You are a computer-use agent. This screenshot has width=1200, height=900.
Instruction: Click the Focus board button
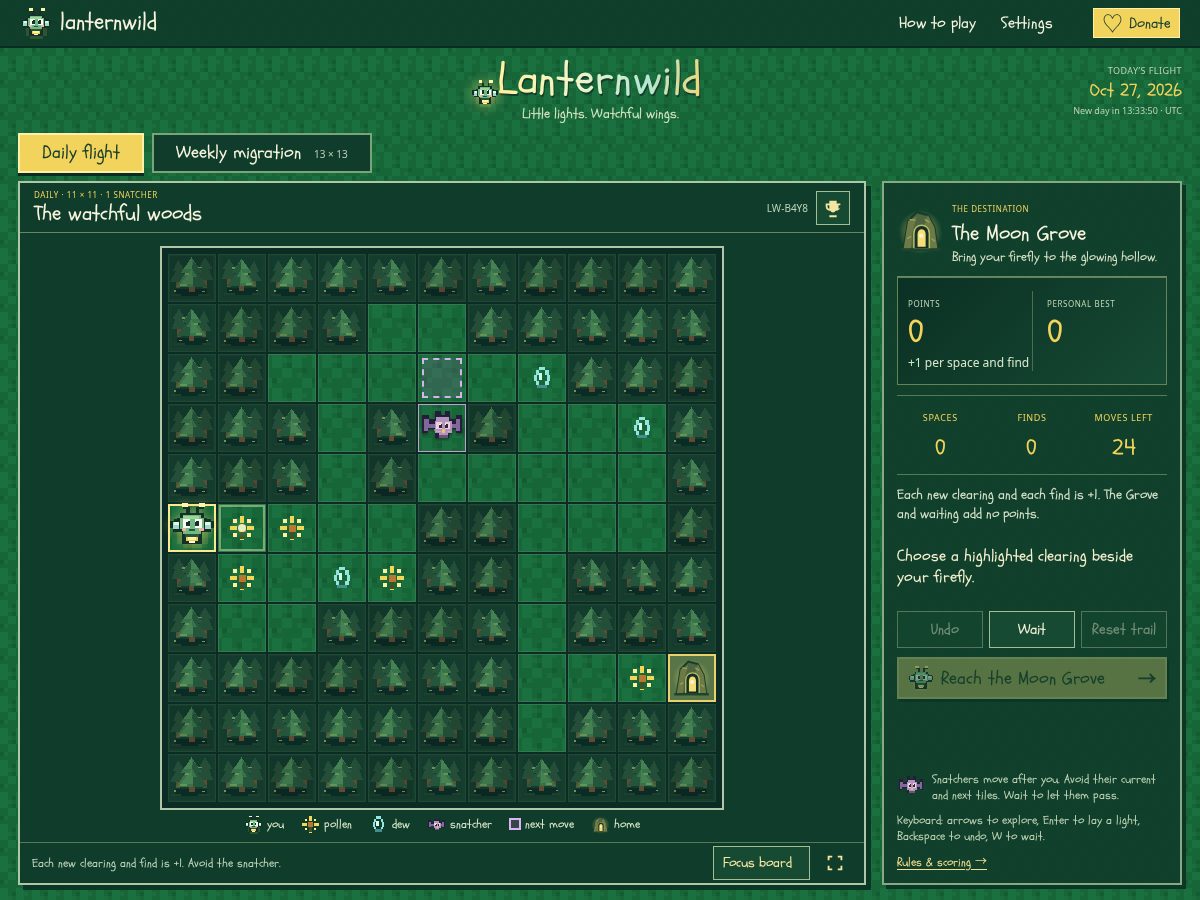coord(761,863)
